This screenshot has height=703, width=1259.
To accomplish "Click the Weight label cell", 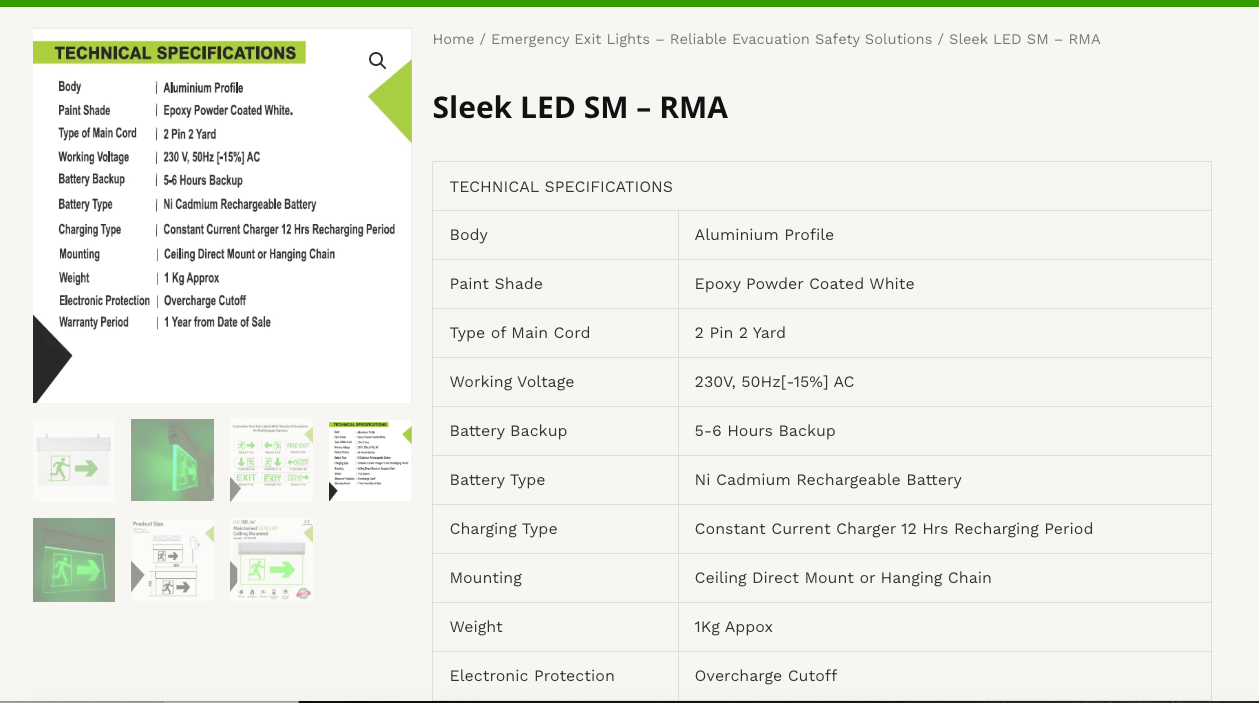I will [x=555, y=627].
